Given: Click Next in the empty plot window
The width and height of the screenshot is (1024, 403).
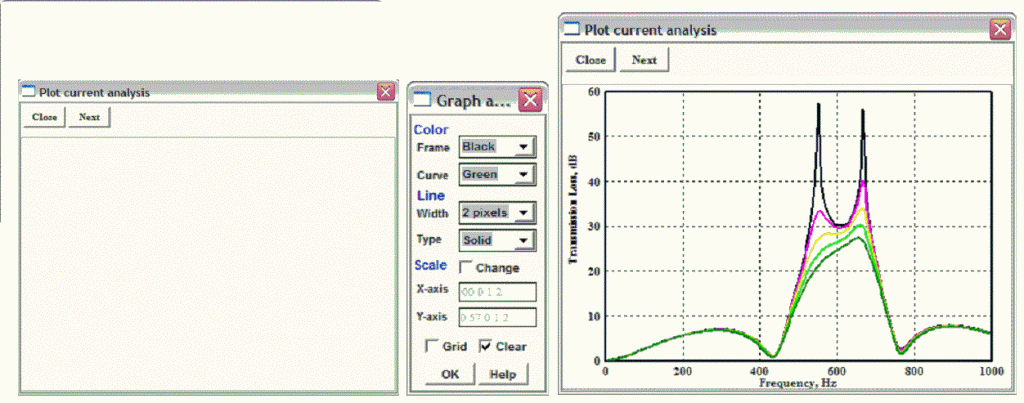Looking at the screenshot, I should [89, 117].
